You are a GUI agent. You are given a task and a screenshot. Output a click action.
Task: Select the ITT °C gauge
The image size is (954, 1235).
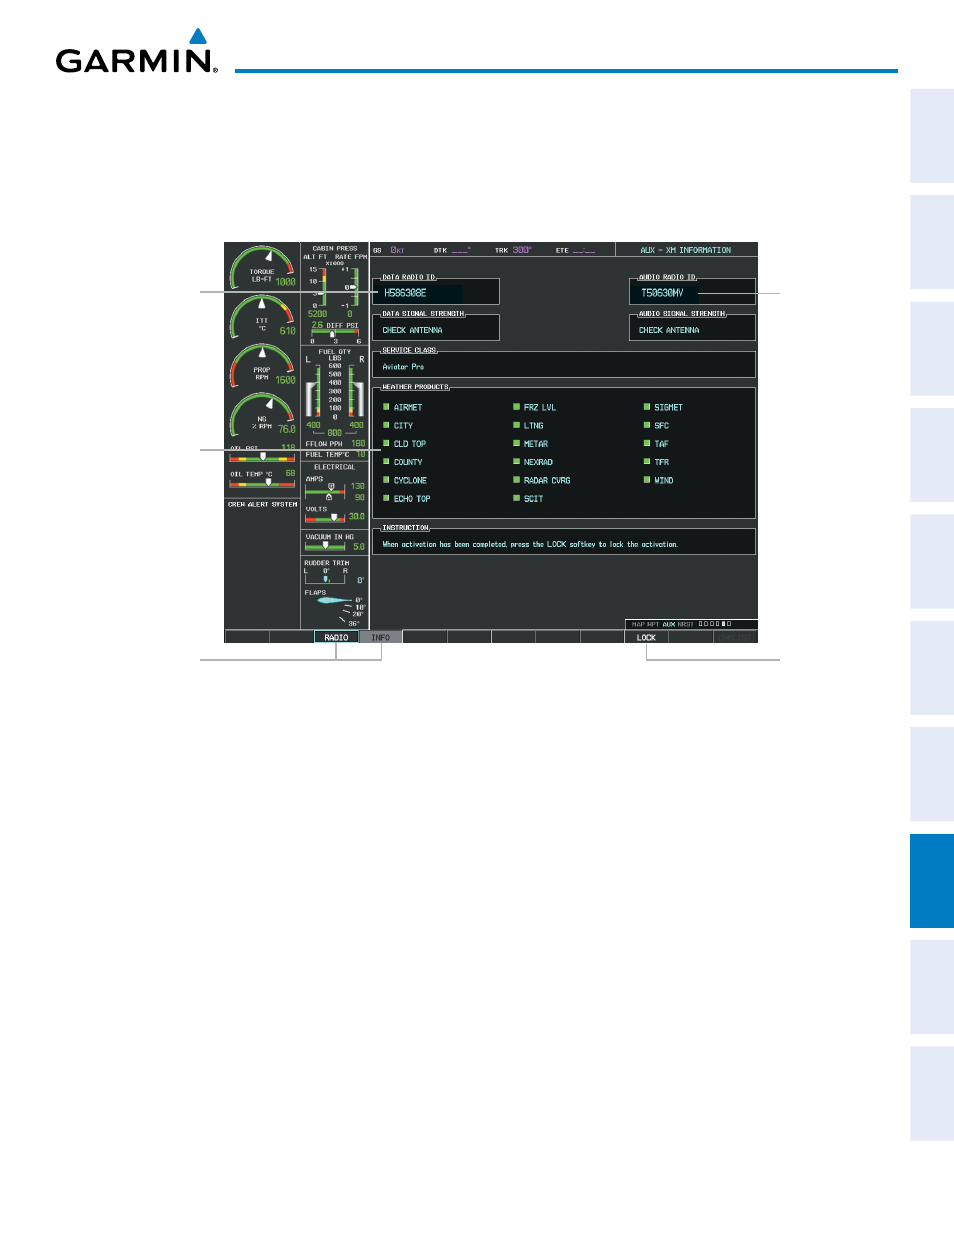tap(263, 317)
